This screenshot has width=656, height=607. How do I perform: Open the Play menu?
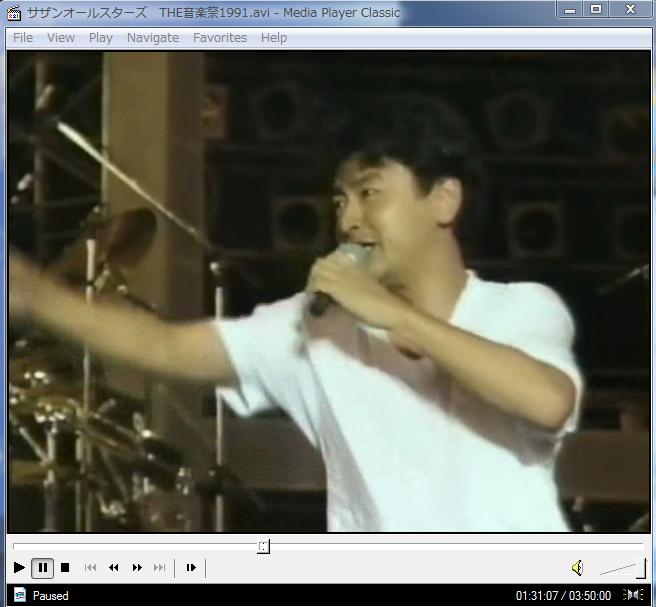coord(100,38)
